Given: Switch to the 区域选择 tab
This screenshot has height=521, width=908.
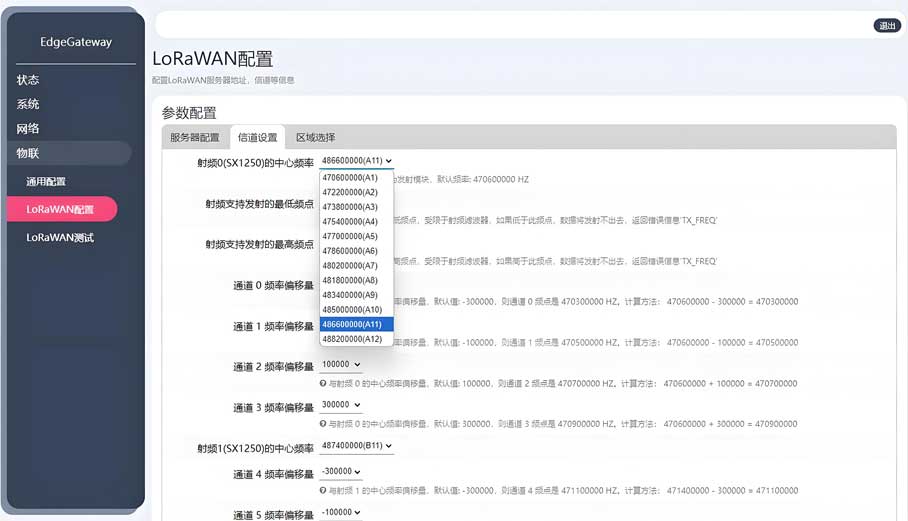Looking at the screenshot, I should (x=315, y=138).
